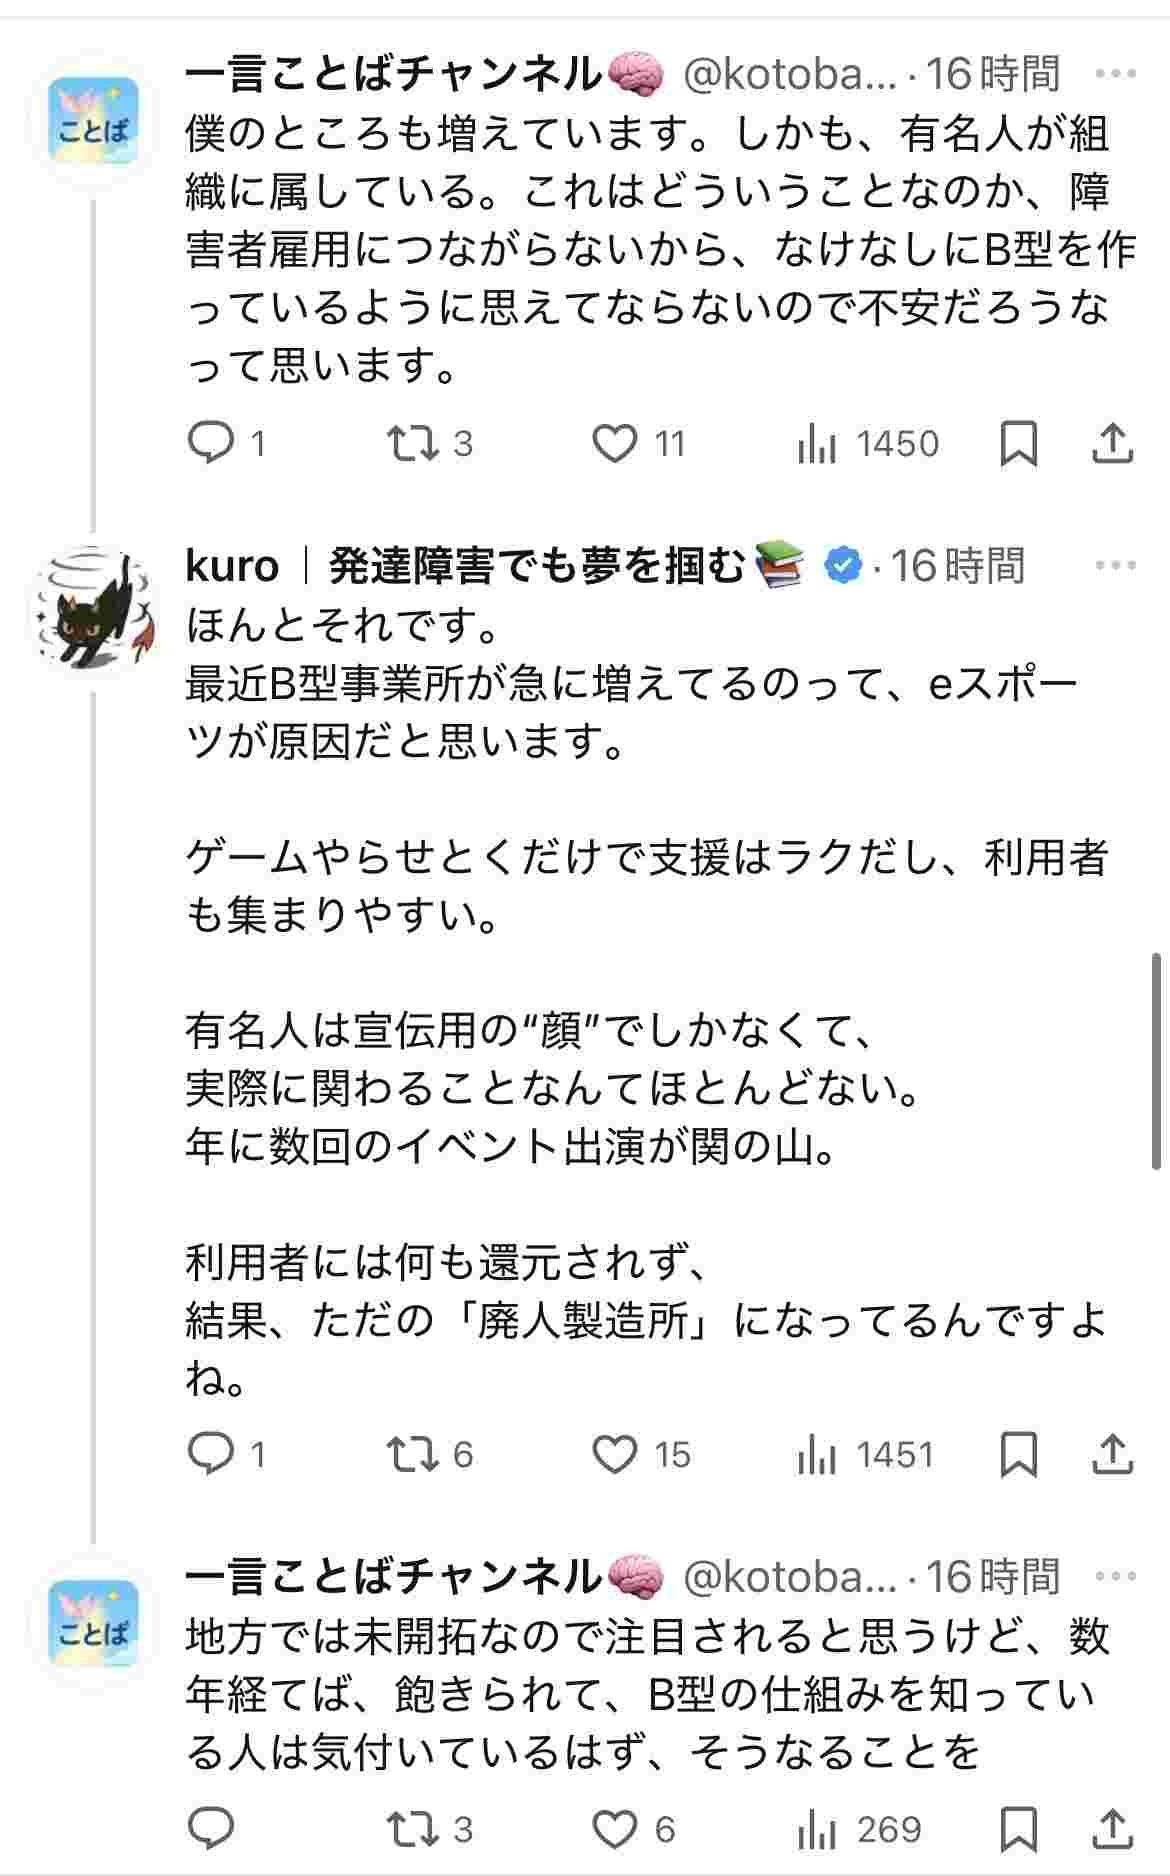Retweet kuro's tweet with 6 reposts
1170x1876 pixels.
[x=413, y=1454]
